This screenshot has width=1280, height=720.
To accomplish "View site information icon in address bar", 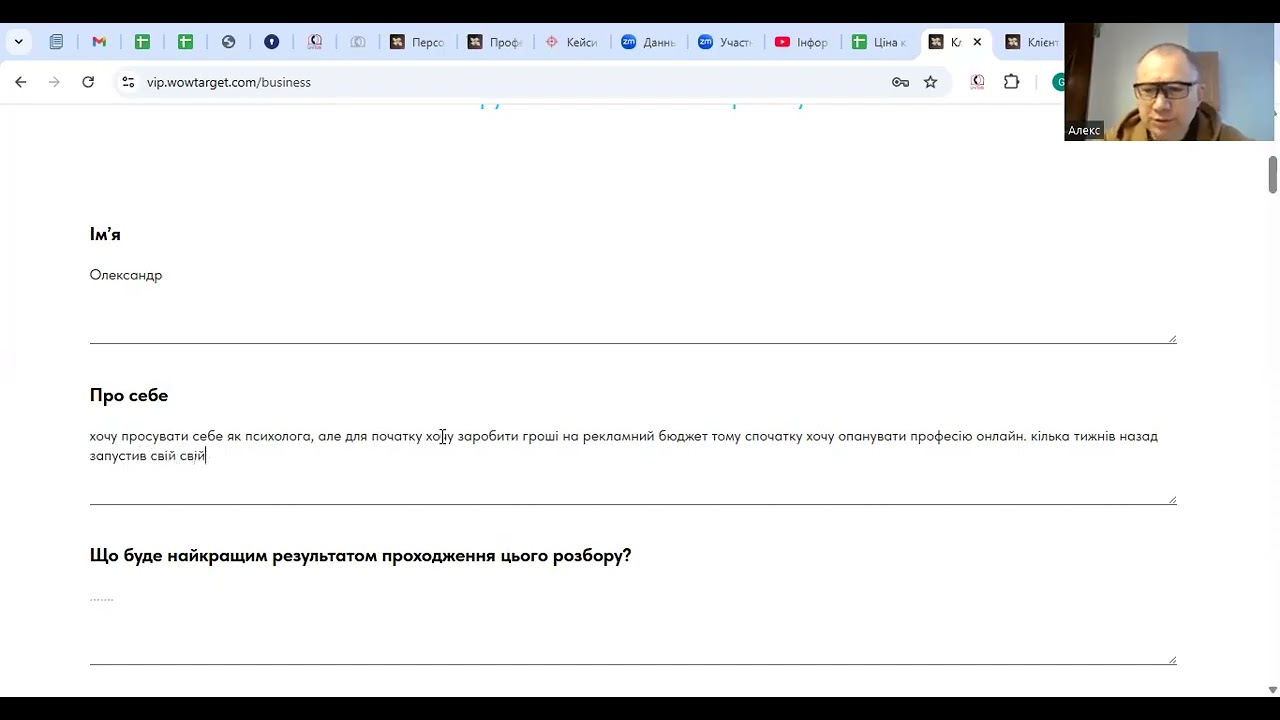I will [x=127, y=82].
